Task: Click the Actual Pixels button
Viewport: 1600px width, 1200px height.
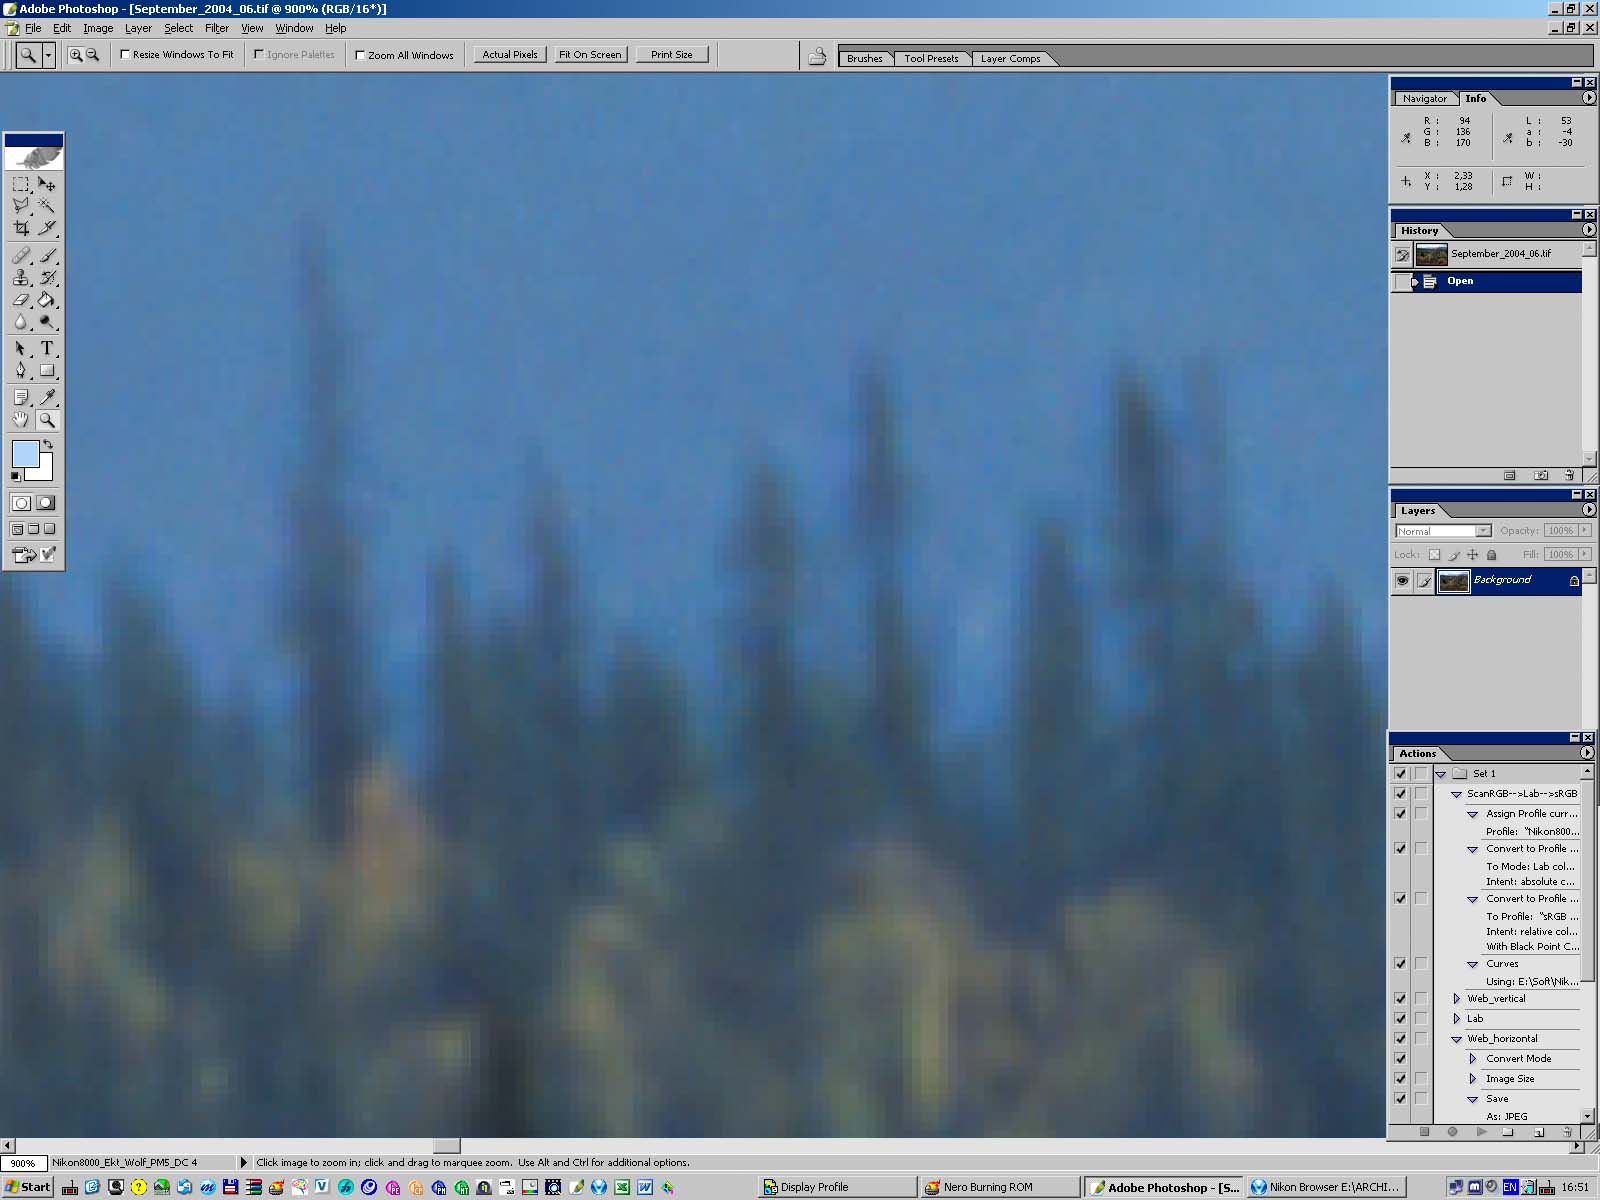Action: [x=510, y=55]
